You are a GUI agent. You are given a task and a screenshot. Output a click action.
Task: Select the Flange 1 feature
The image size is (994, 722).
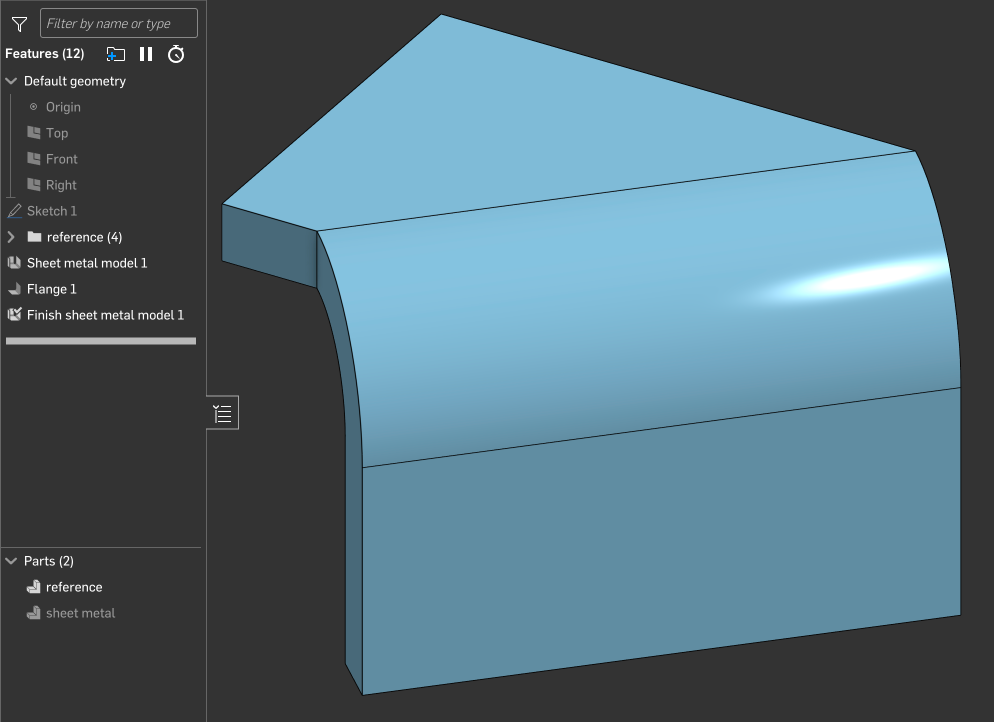click(51, 289)
